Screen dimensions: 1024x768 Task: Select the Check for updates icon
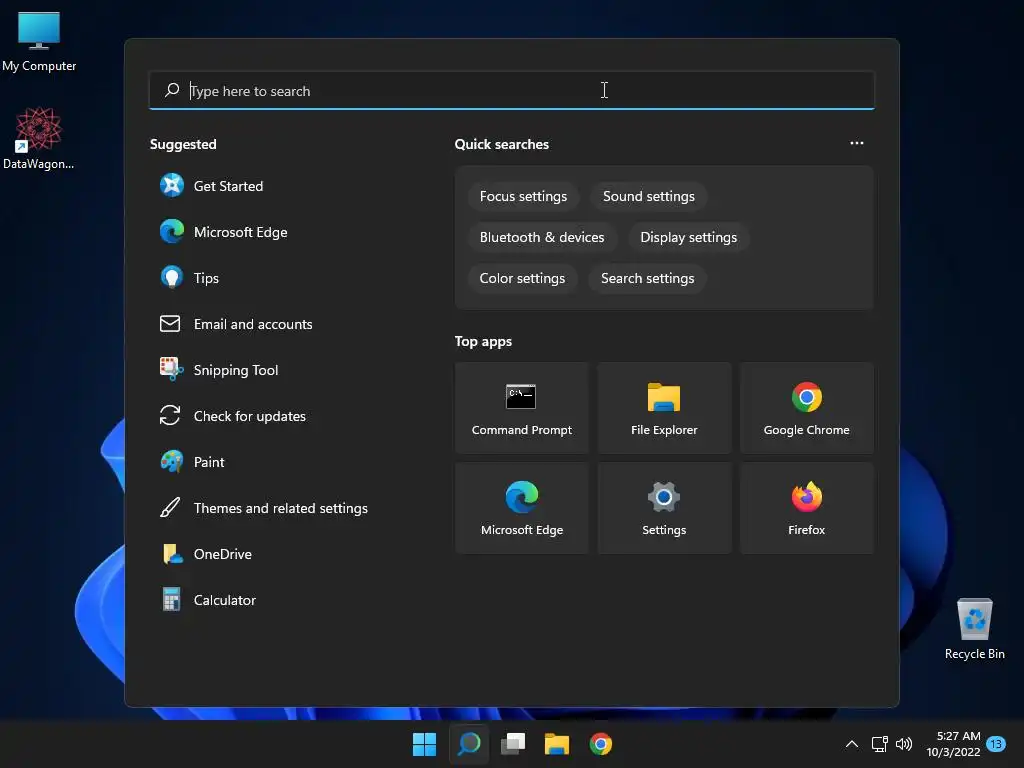click(x=170, y=415)
